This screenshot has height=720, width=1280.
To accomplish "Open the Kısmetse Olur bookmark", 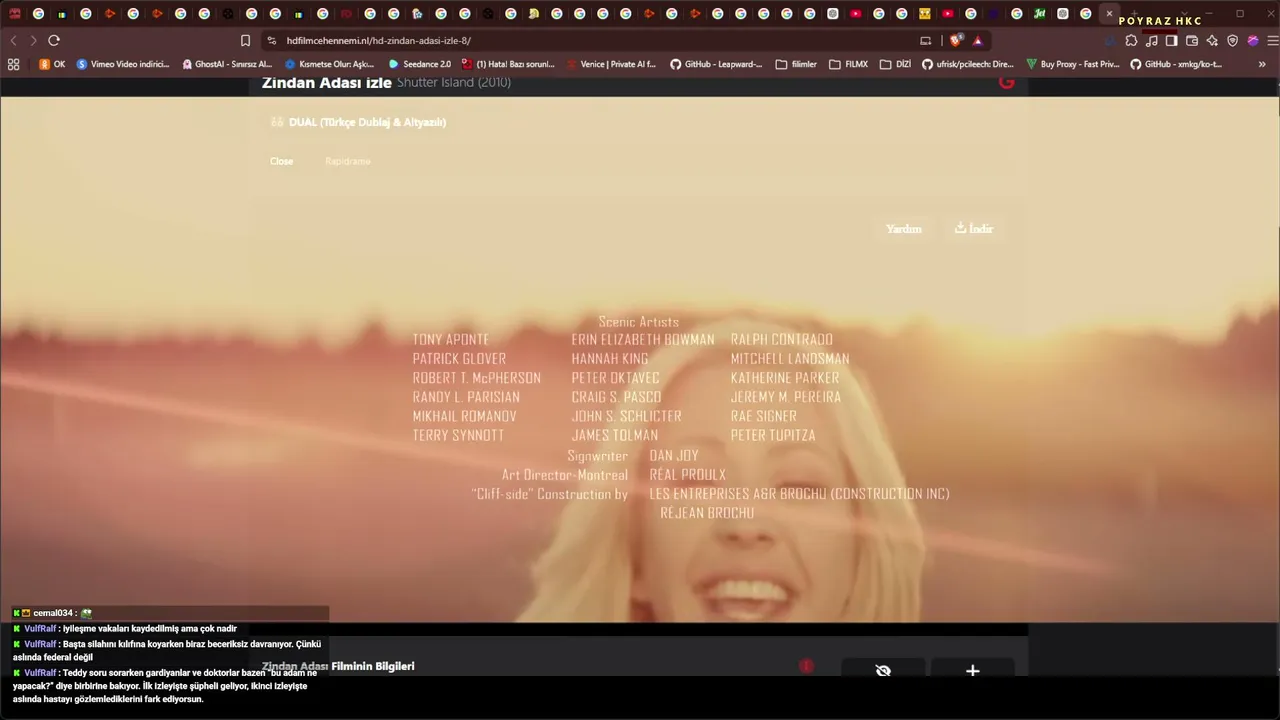I will (329, 64).
